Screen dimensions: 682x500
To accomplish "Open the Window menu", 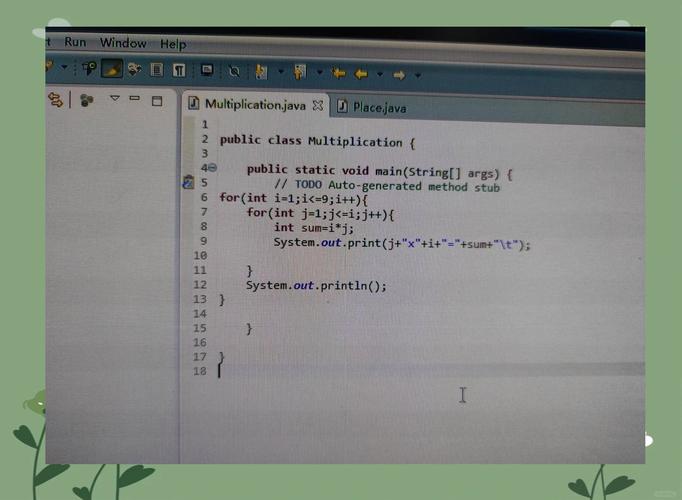I will 122,43.
